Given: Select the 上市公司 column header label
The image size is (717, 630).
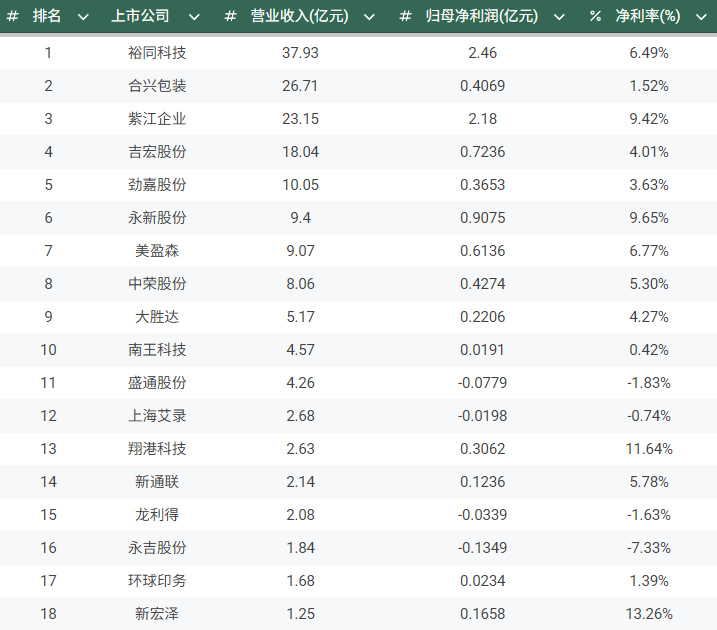Looking at the screenshot, I should (140, 16).
